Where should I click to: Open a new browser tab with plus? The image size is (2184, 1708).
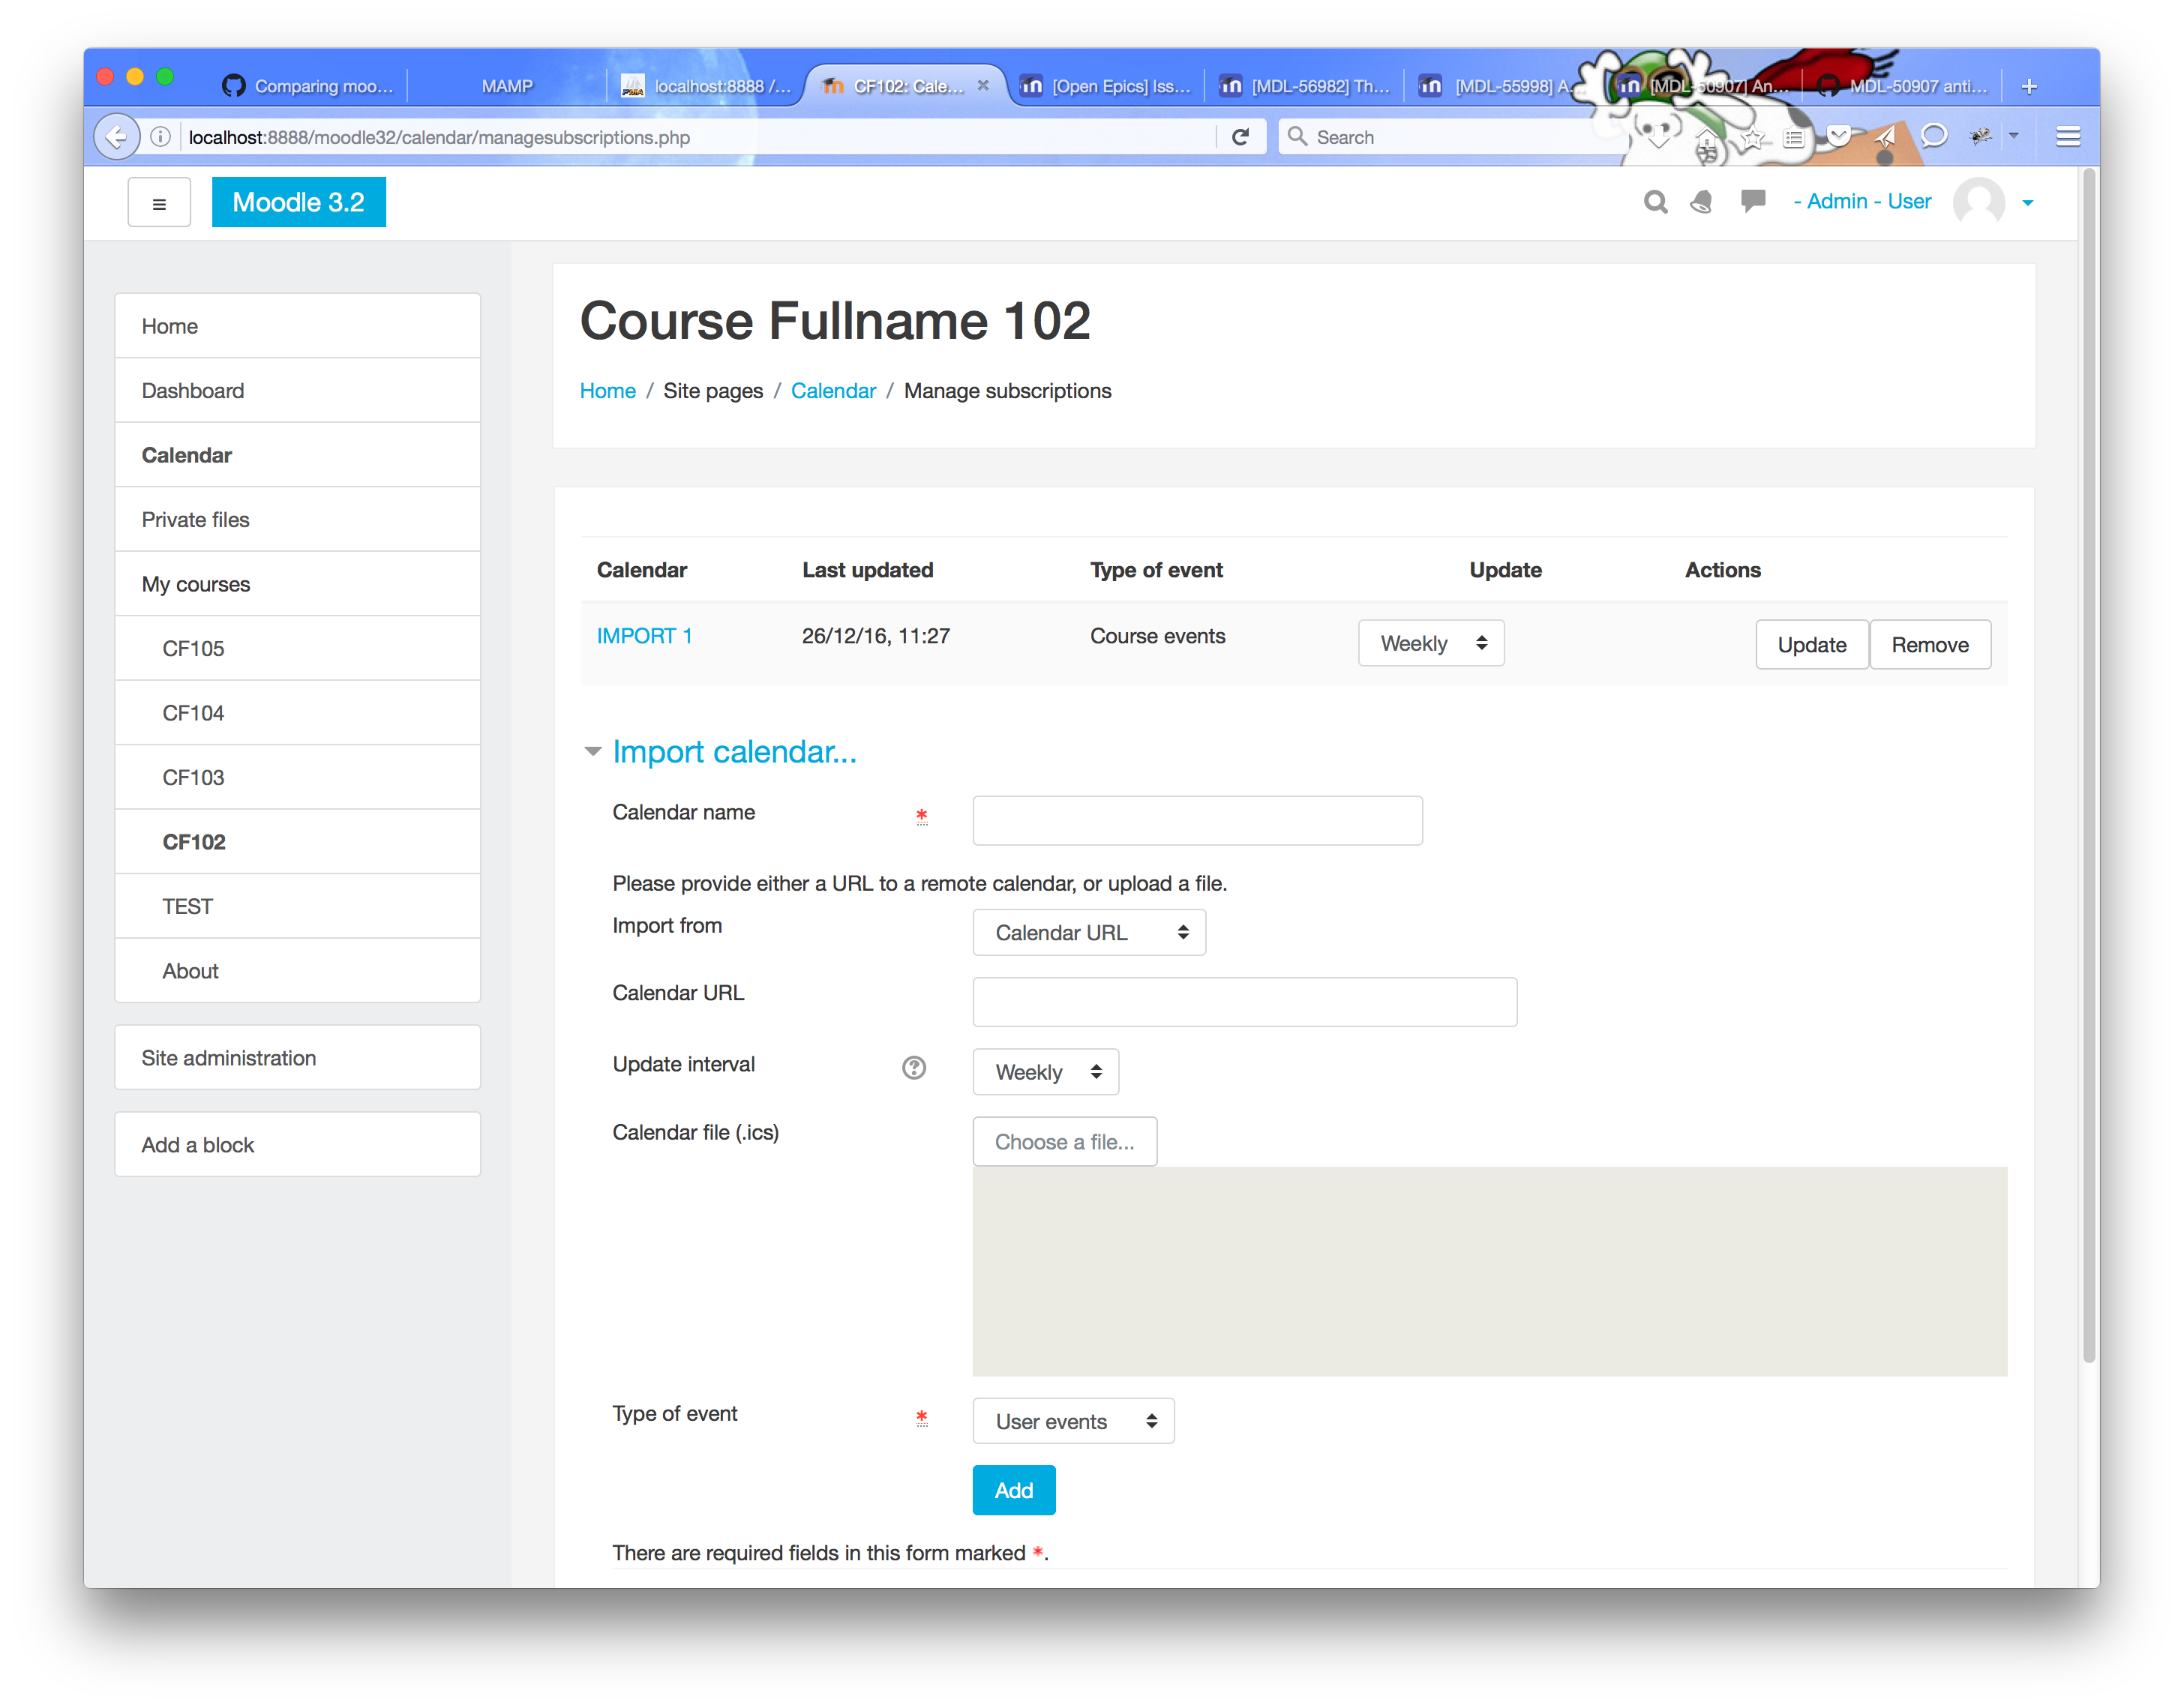point(2029,86)
